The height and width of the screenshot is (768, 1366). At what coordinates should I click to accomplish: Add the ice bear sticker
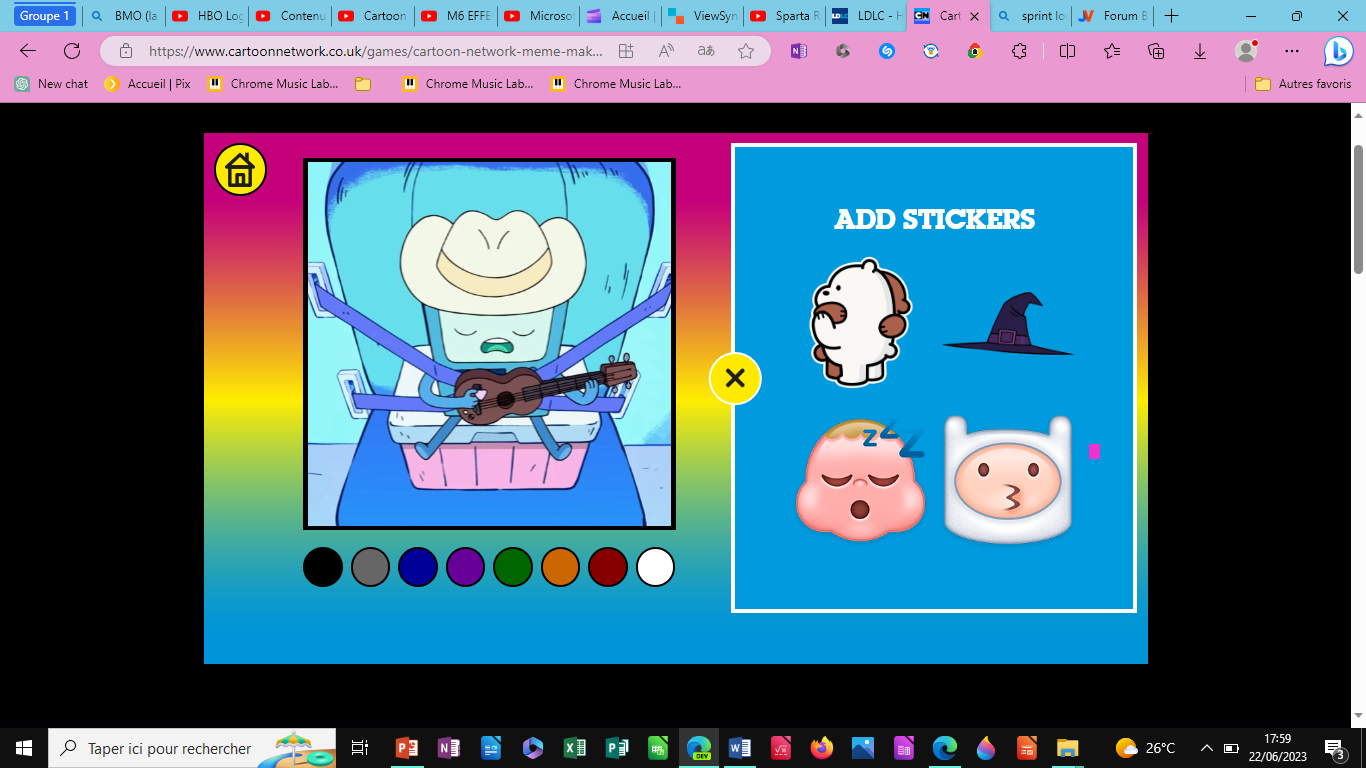tap(861, 322)
